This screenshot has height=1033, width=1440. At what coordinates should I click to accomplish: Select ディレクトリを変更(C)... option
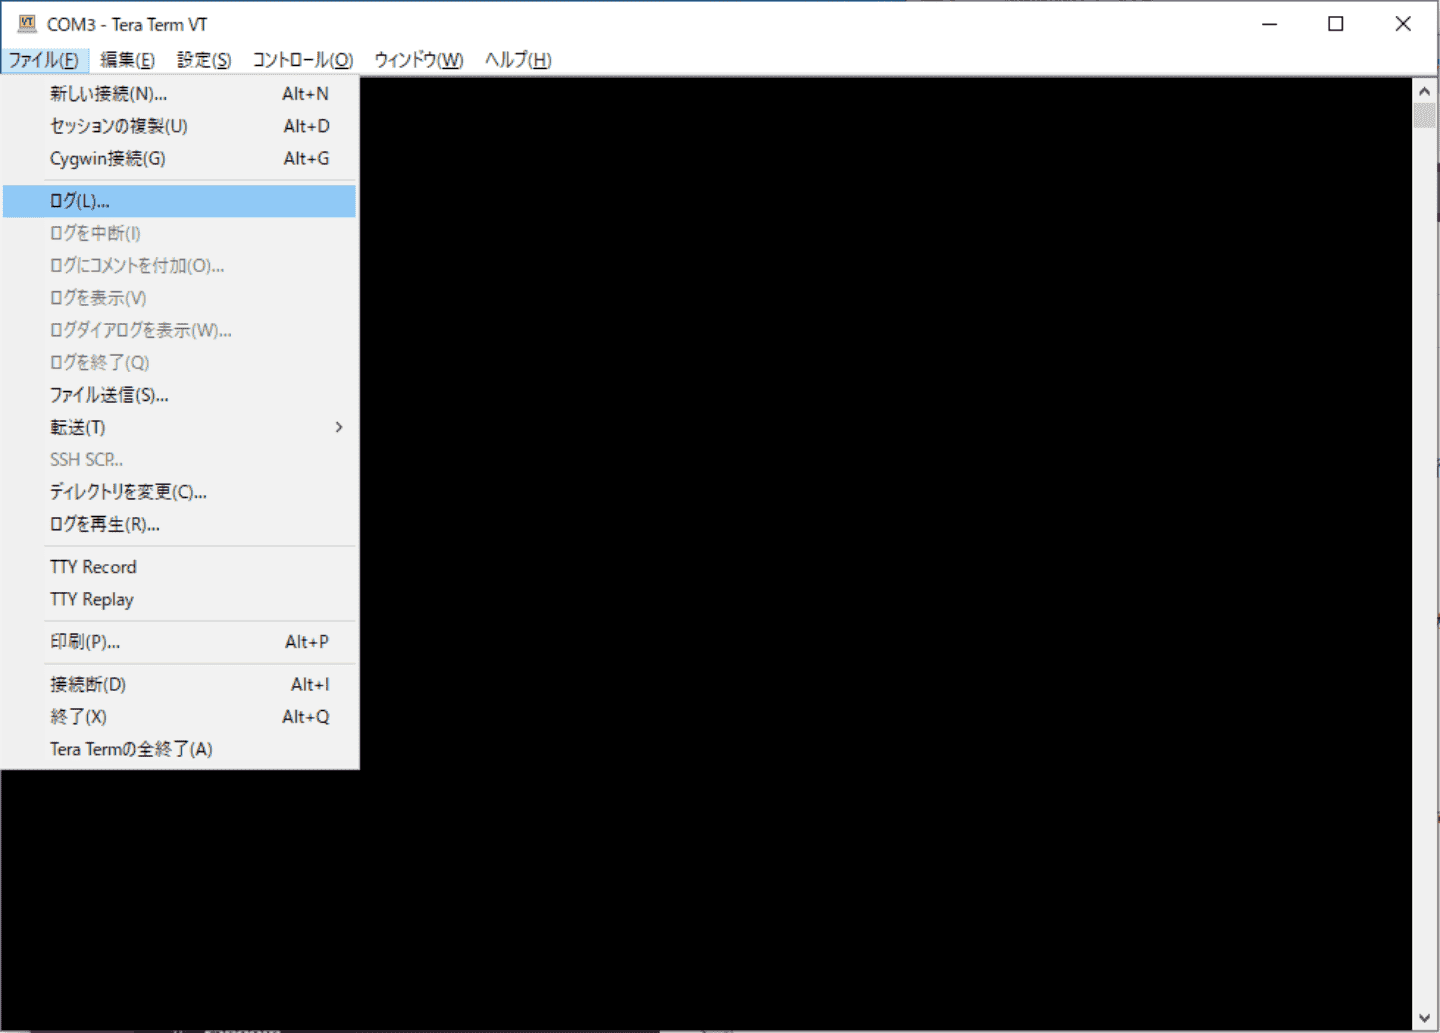(x=128, y=492)
